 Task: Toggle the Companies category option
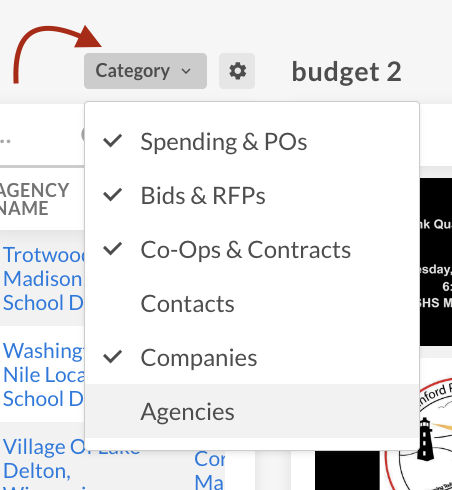click(252, 357)
